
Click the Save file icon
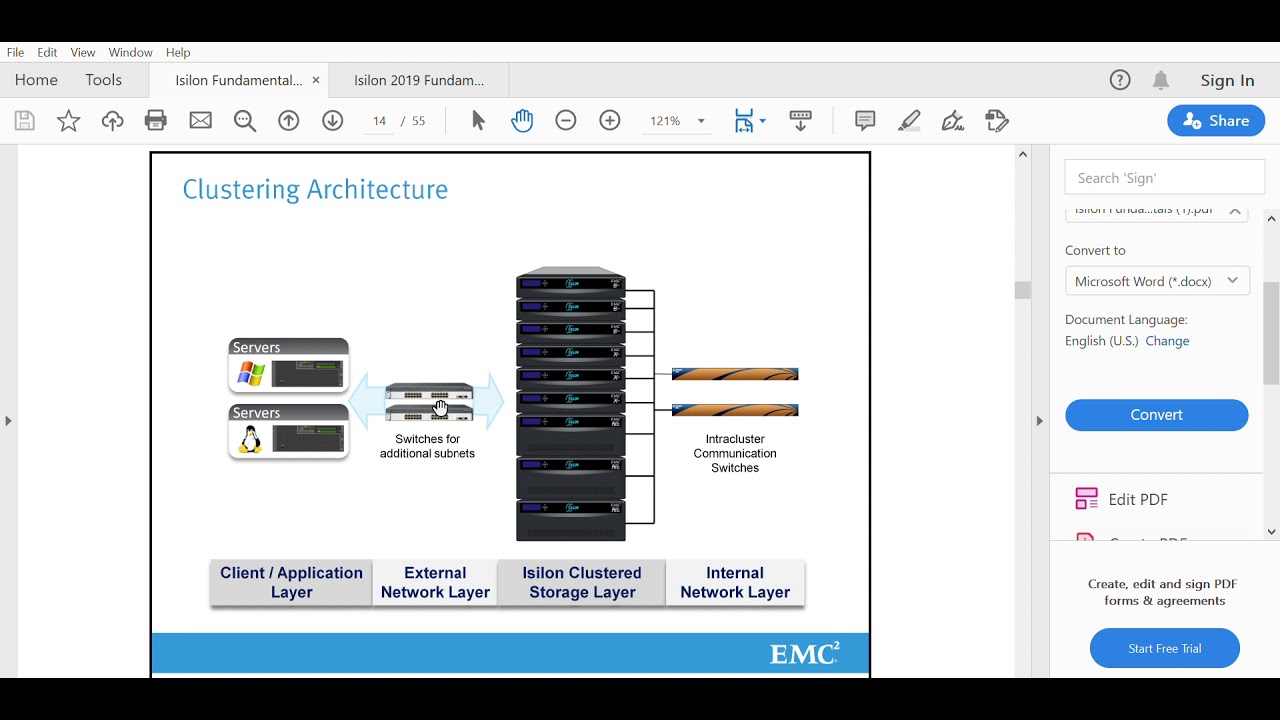25,121
